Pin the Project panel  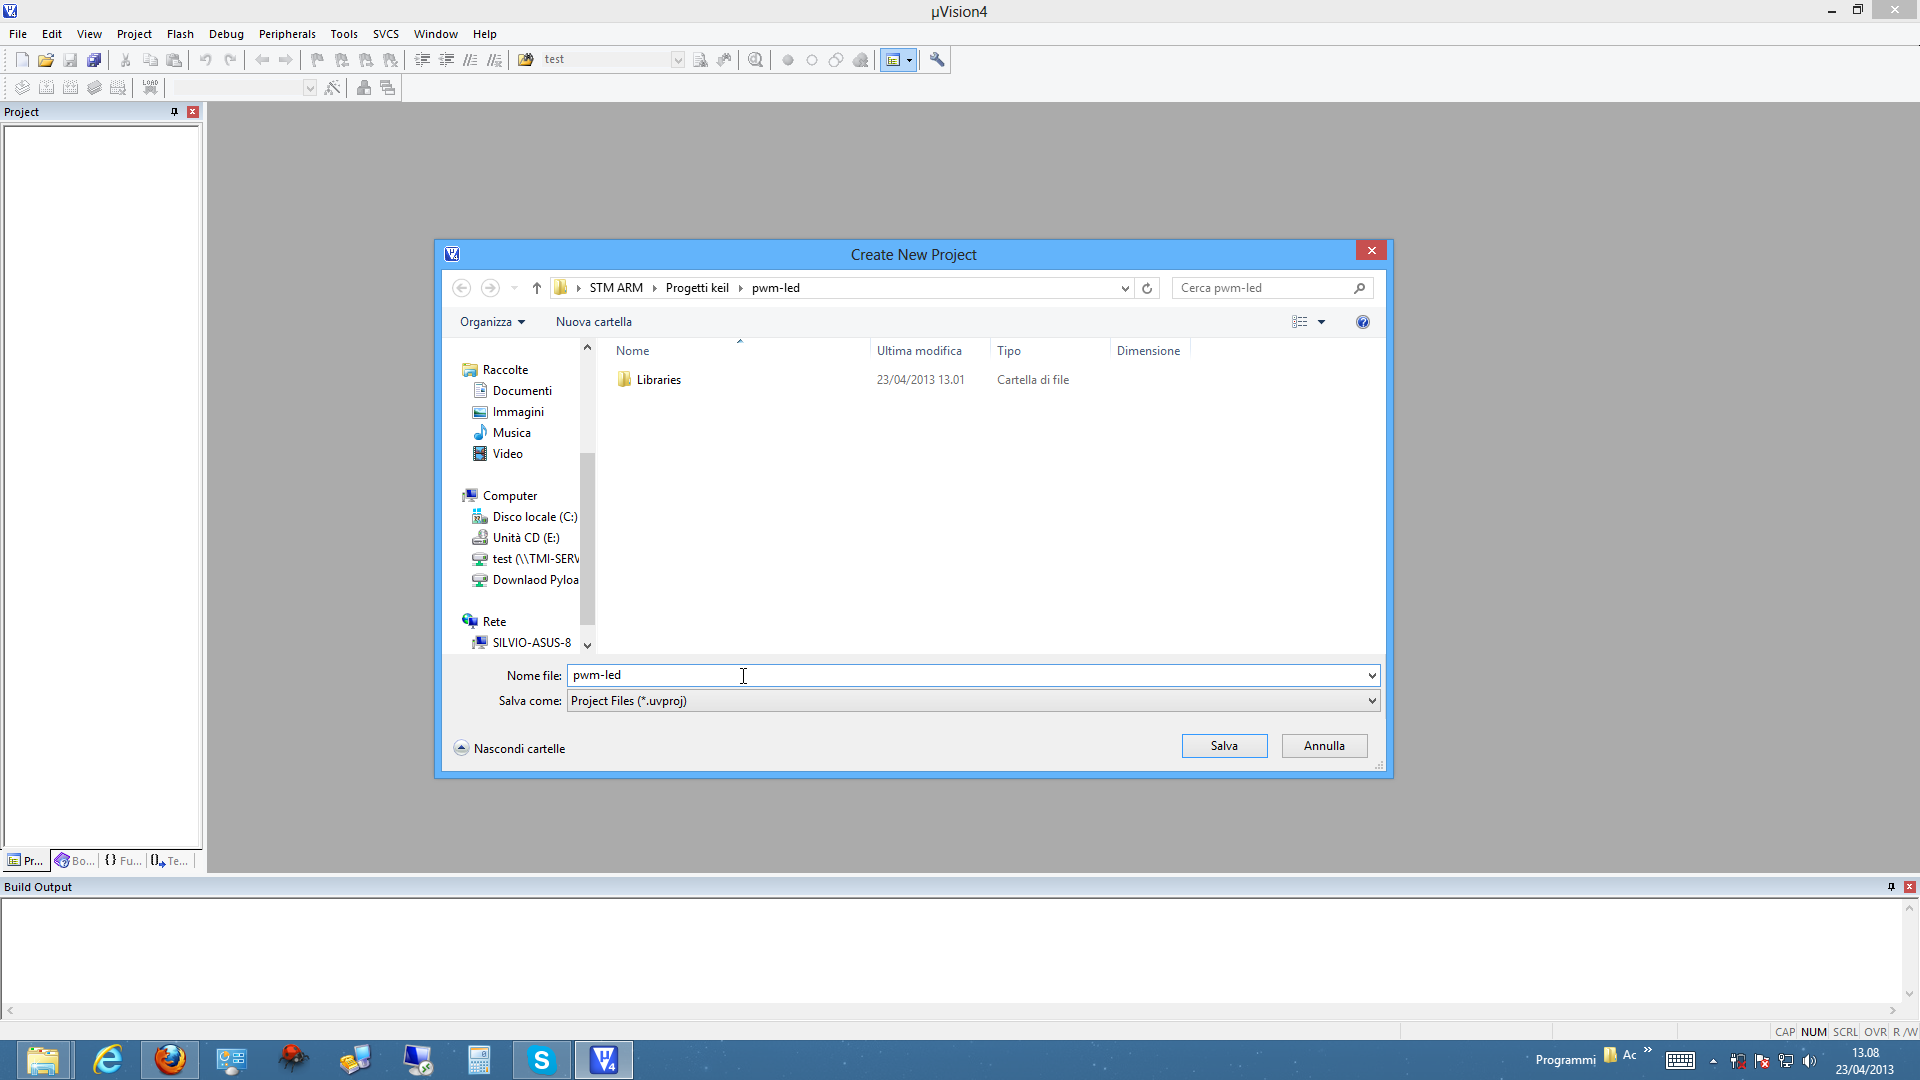pyautogui.click(x=174, y=112)
